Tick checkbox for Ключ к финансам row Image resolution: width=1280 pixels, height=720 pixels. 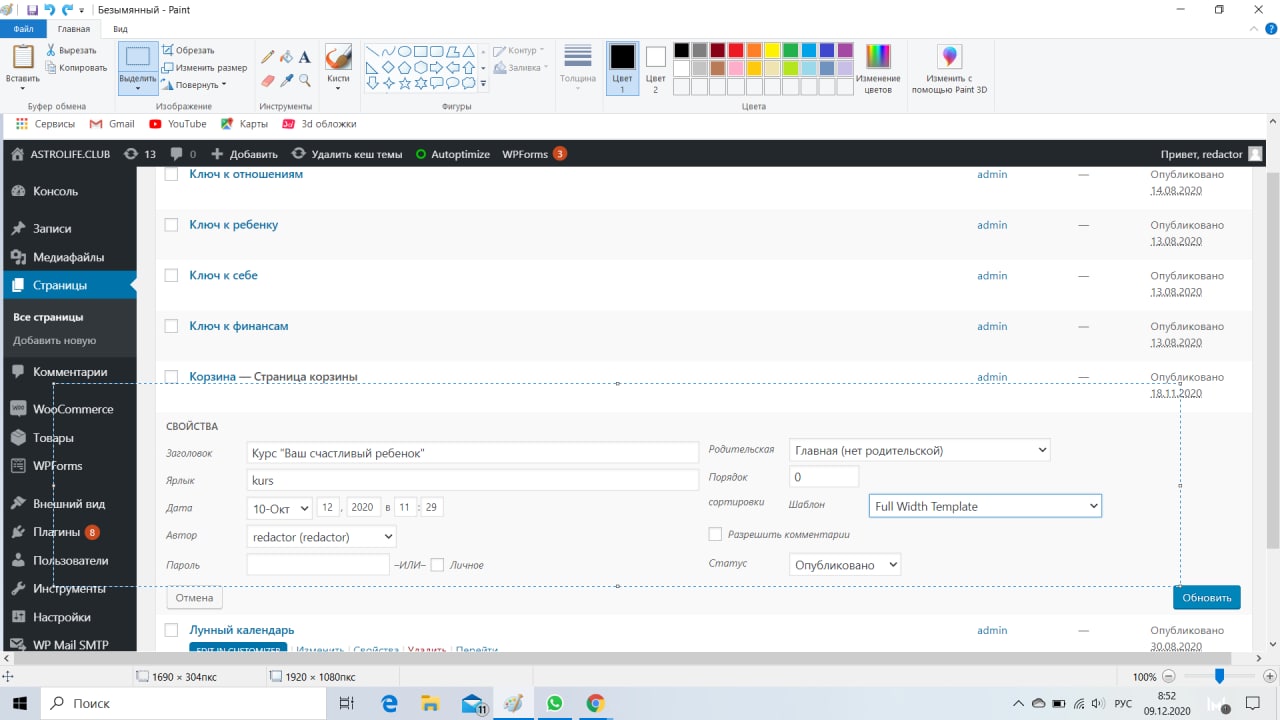point(171,326)
